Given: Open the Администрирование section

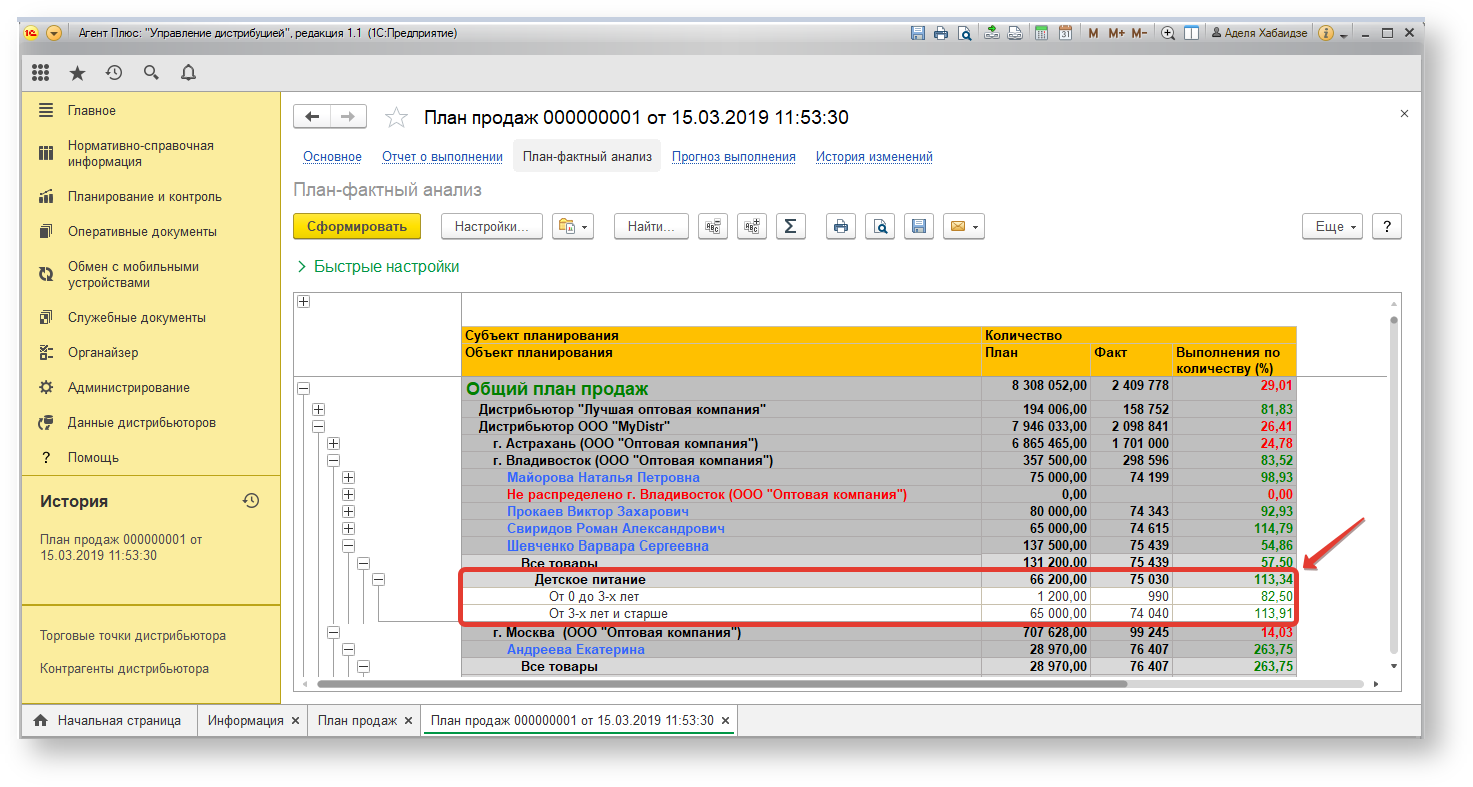Looking at the screenshot, I should pos(129,388).
